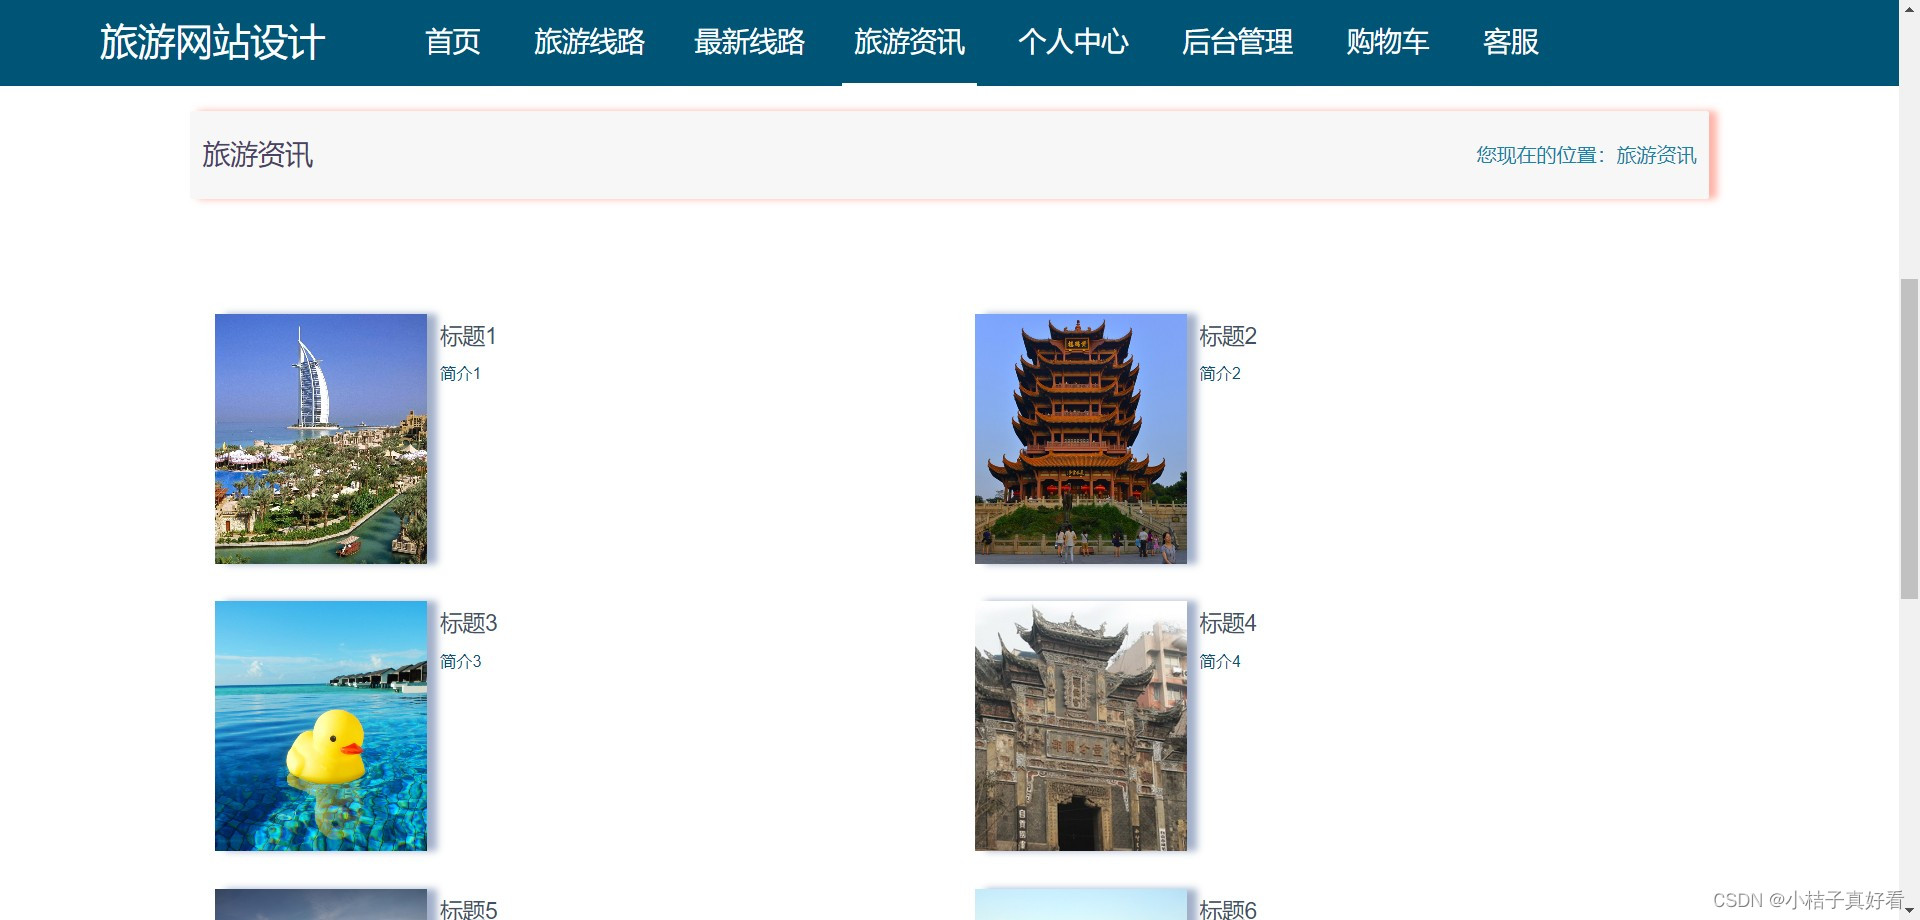Open the Yellow Crane Tower thumbnail for 标题2
The width and height of the screenshot is (1920, 920).
point(1081,439)
